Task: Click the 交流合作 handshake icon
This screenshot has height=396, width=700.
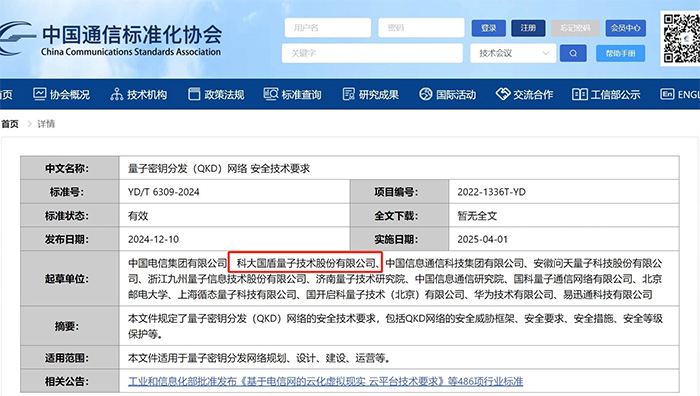Action: [503, 94]
